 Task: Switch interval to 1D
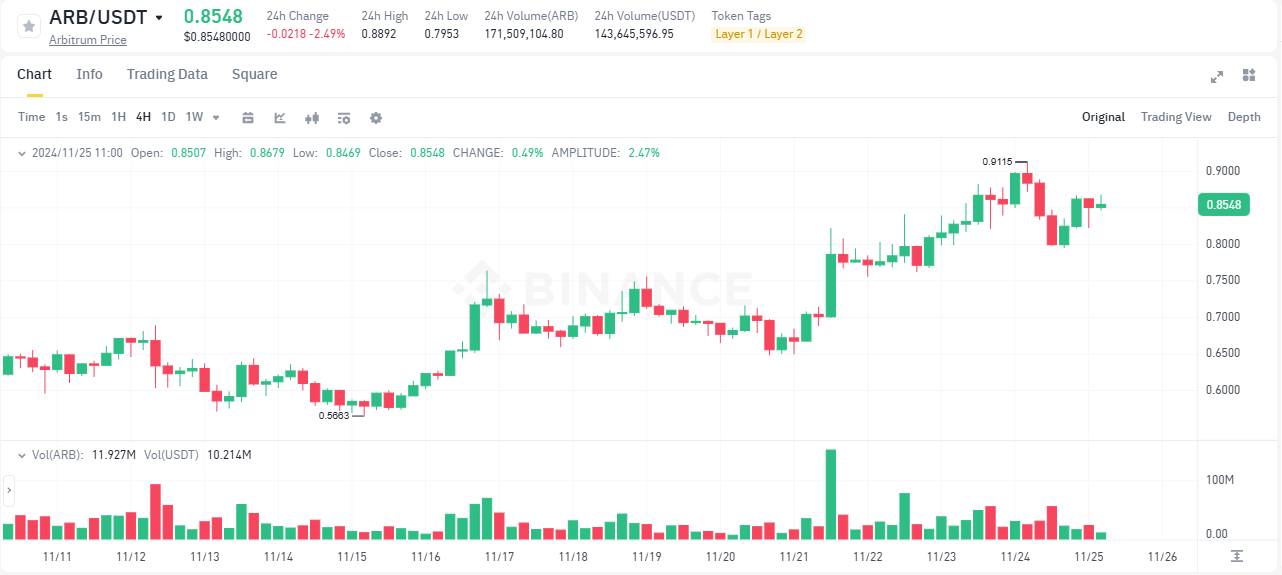click(x=168, y=117)
